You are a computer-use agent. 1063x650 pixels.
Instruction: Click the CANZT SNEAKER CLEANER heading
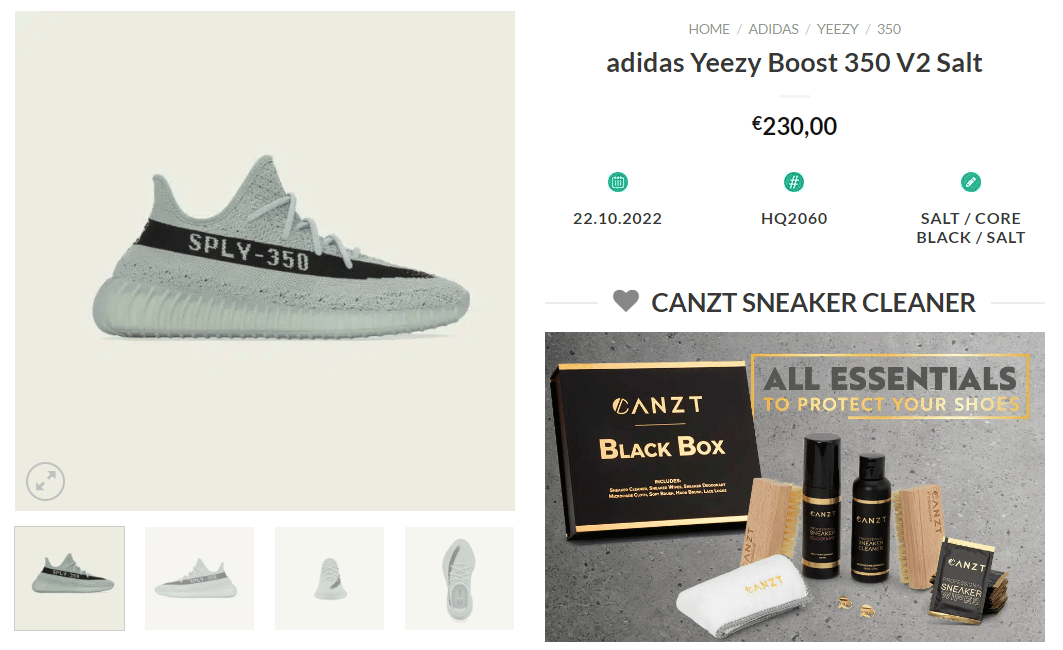813,302
